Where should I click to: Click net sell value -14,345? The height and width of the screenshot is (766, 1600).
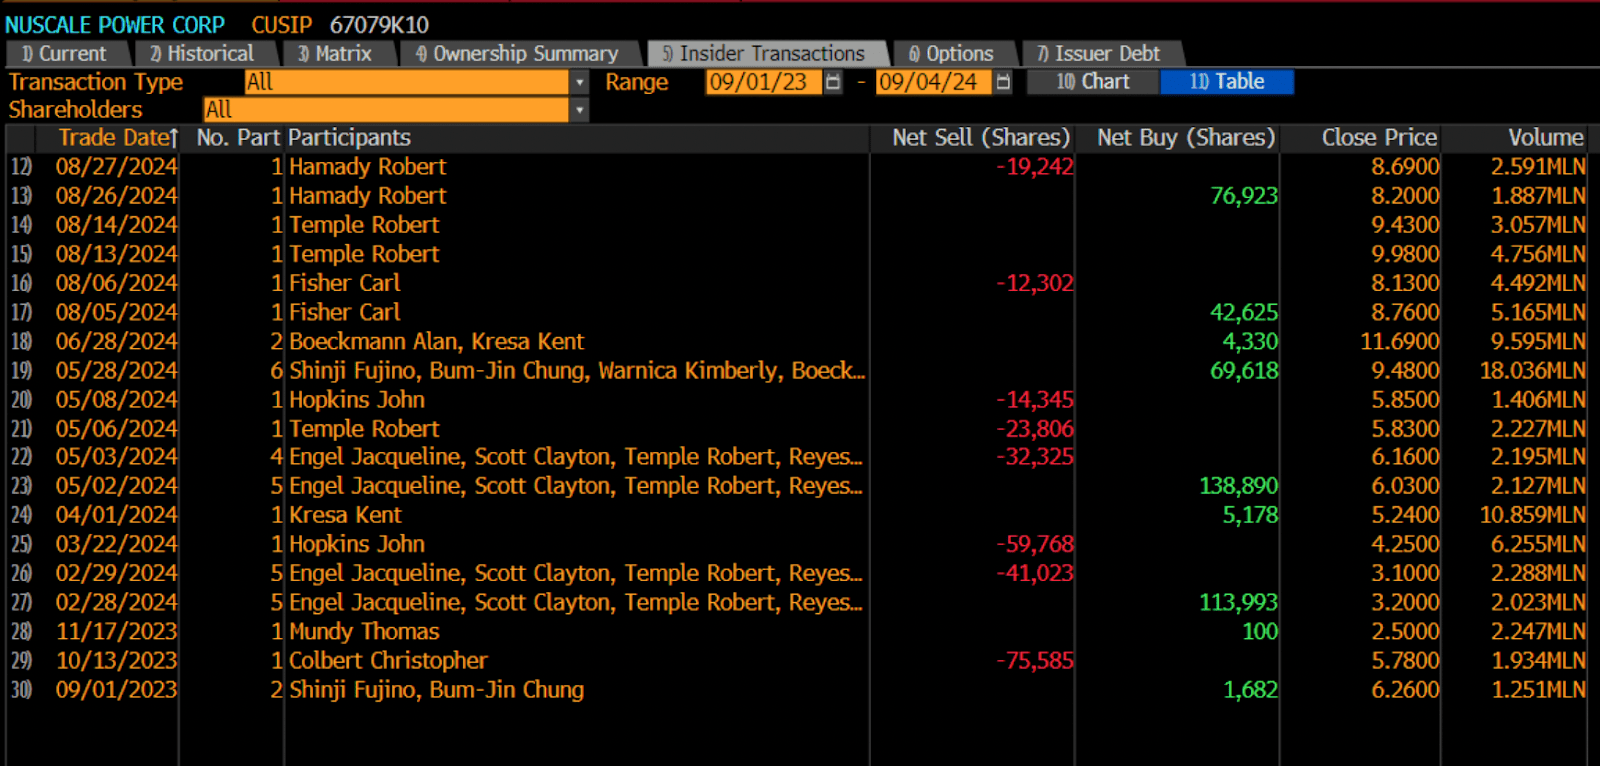coord(1035,399)
